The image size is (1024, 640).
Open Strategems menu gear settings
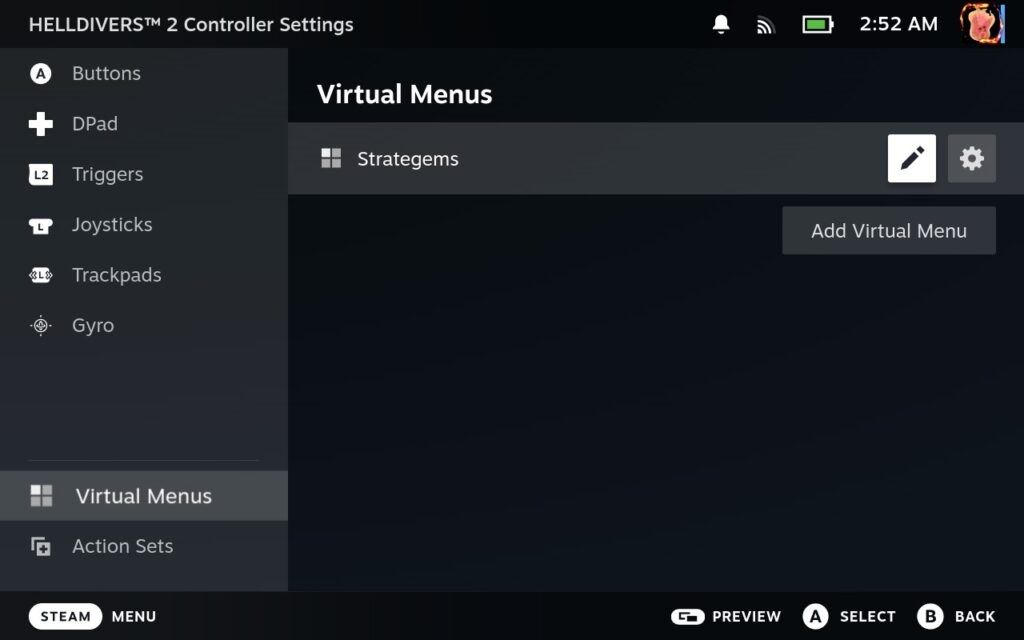coord(972,159)
